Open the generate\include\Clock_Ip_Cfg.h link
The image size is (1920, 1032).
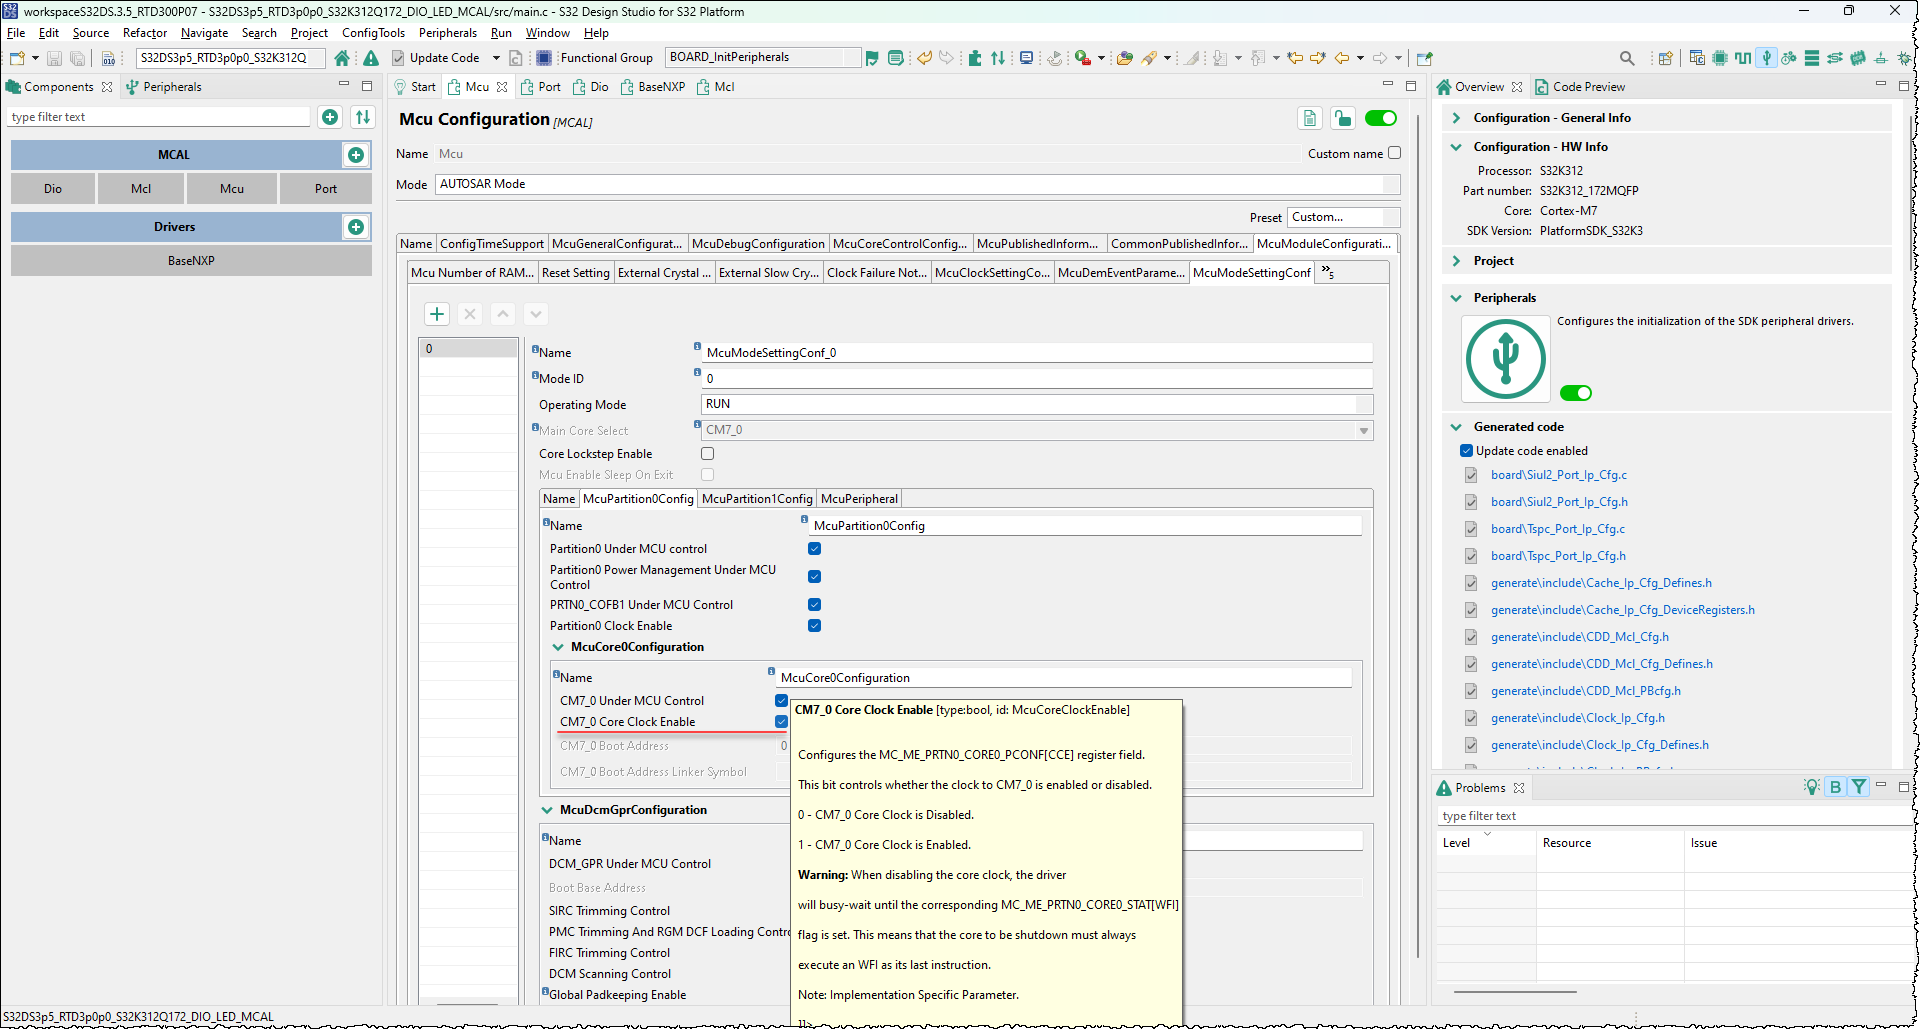(1578, 717)
